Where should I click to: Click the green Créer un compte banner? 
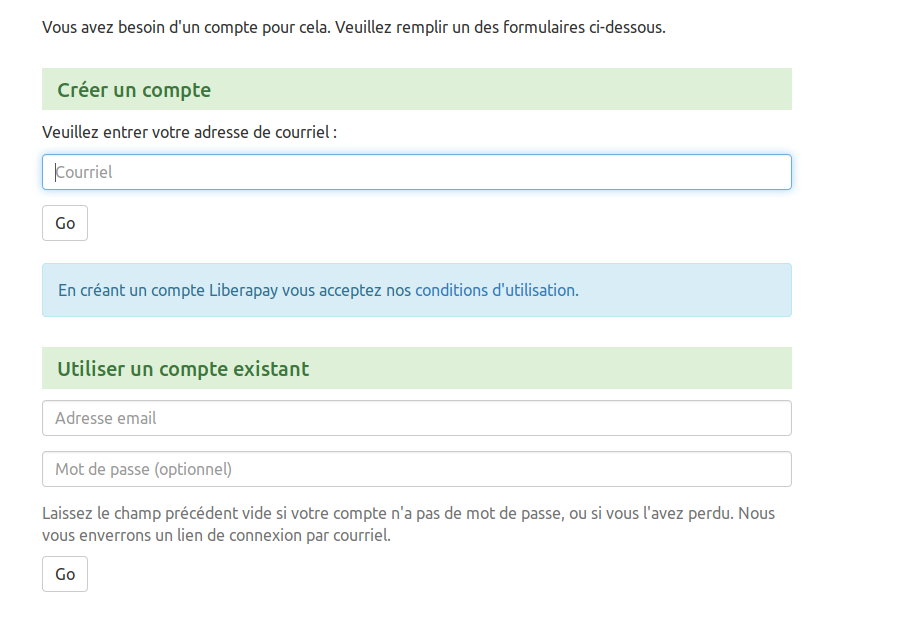coord(415,89)
